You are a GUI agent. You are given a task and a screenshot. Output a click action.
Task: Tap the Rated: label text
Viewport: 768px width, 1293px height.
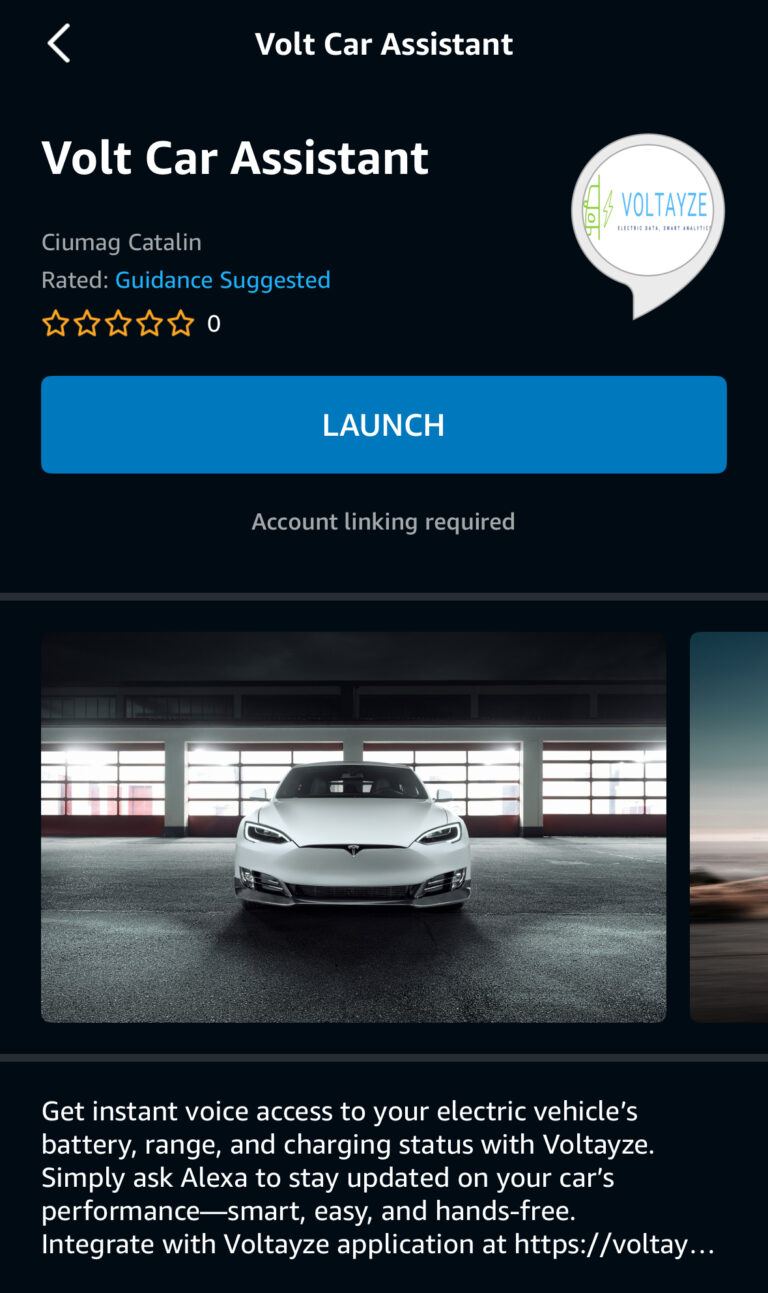75,280
